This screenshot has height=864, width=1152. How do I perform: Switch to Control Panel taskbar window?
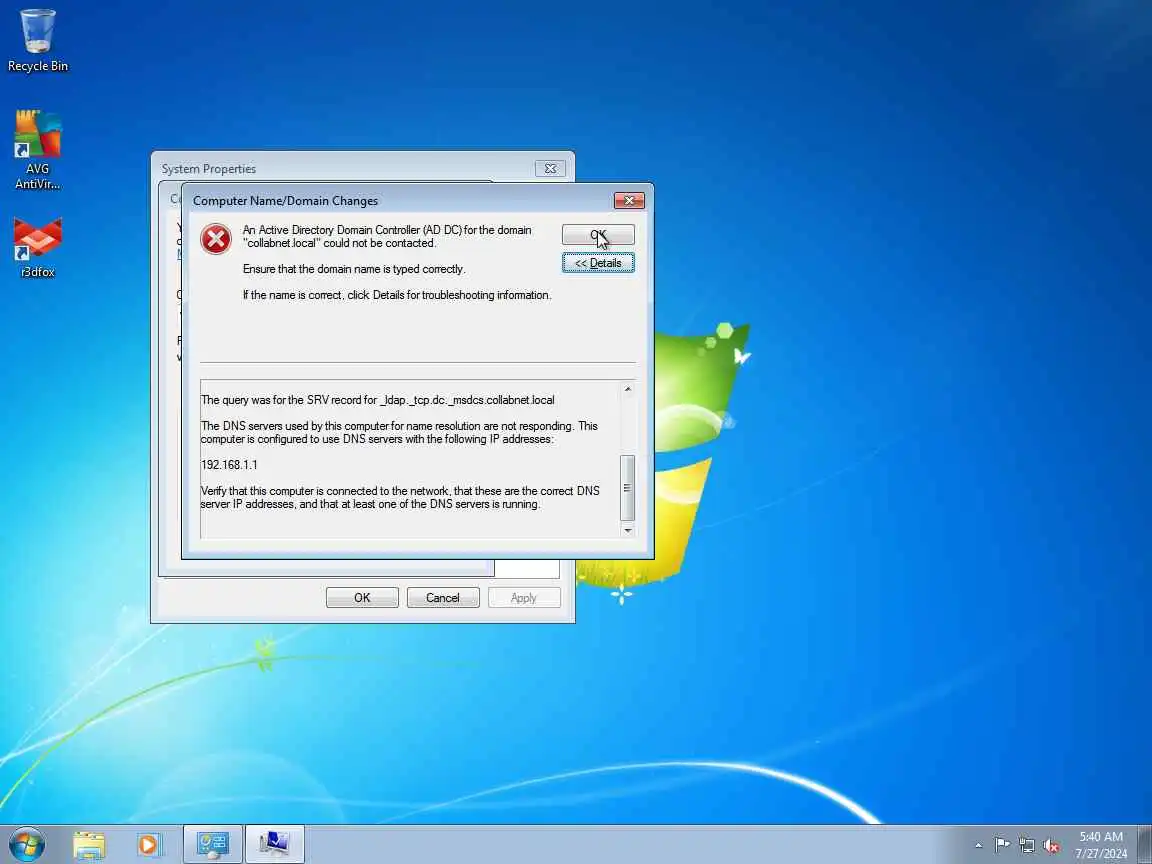[x=212, y=845]
